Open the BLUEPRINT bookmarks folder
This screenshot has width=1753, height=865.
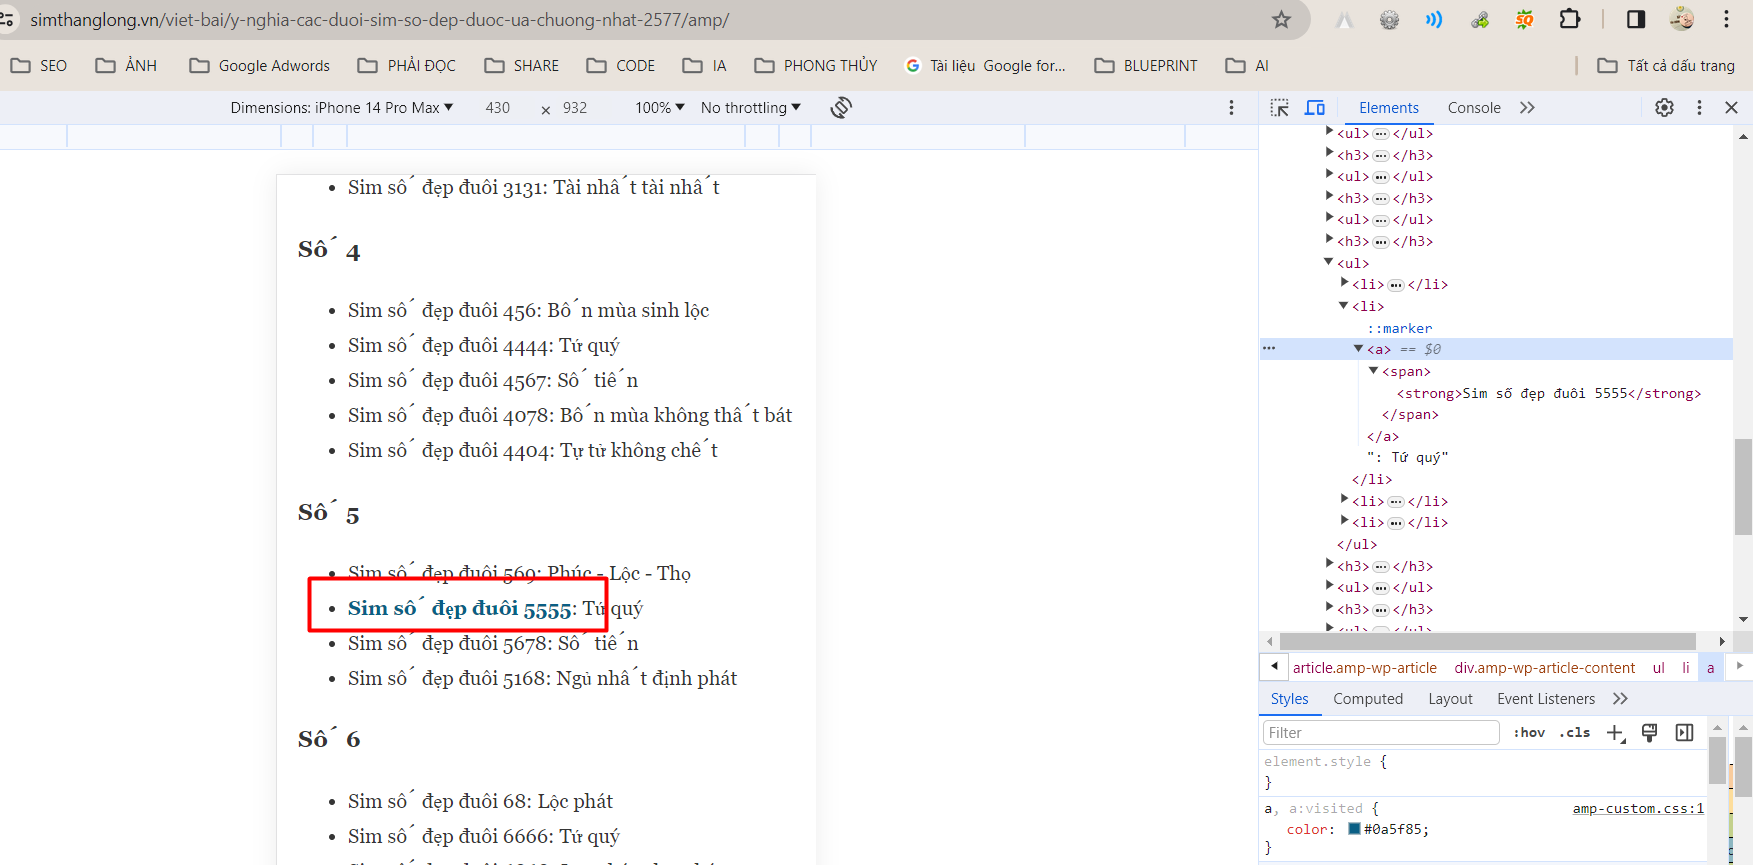coord(1146,65)
